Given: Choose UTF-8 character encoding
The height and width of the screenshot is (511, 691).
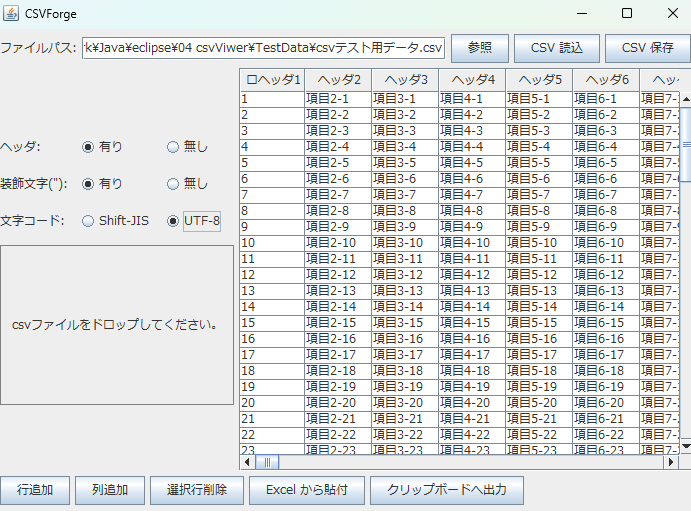Looking at the screenshot, I should pos(173,221).
